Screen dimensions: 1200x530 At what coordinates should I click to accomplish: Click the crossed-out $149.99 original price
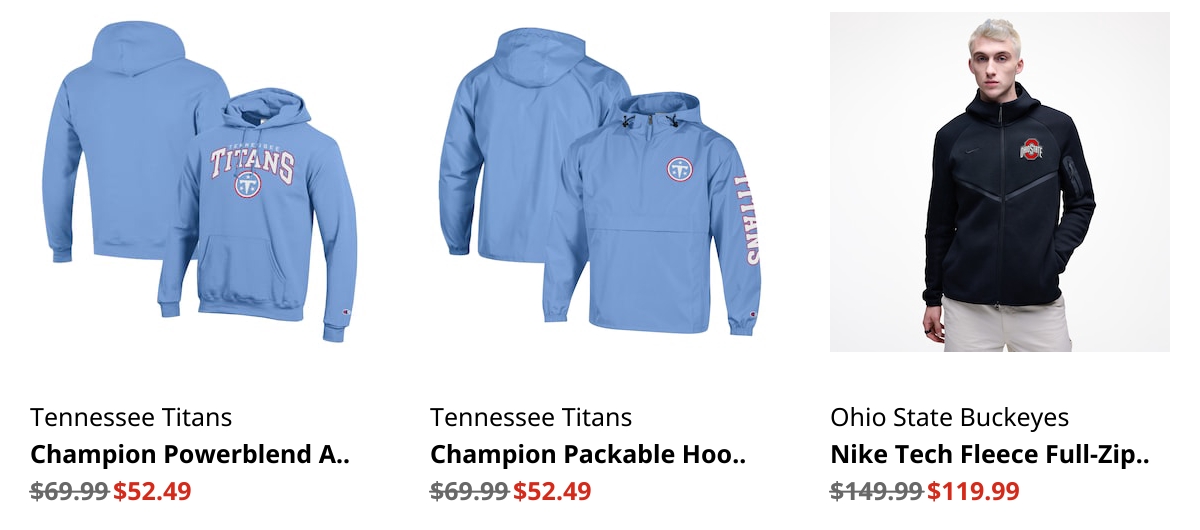877,492
